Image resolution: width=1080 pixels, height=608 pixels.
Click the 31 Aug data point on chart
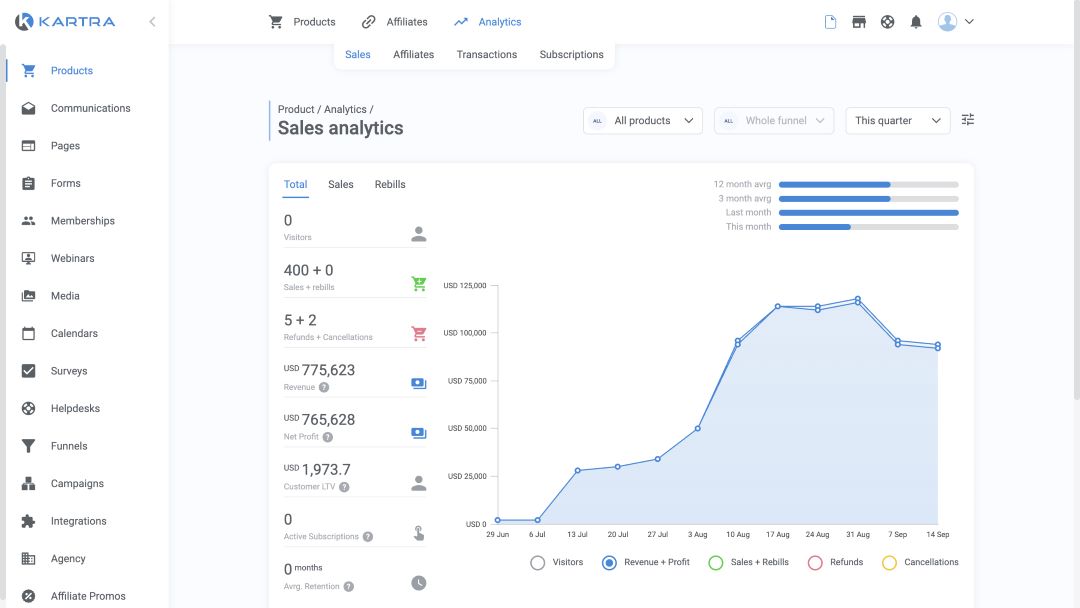[x=857, y=300]
